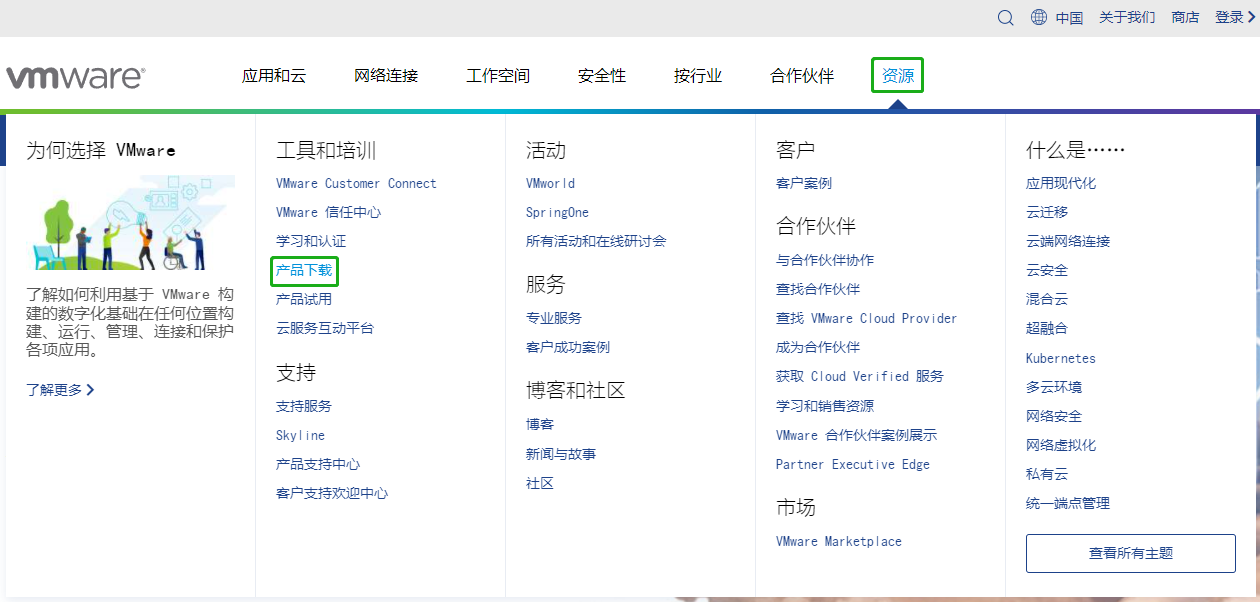
Task: Open the SpringOne link
Action: 557,212
